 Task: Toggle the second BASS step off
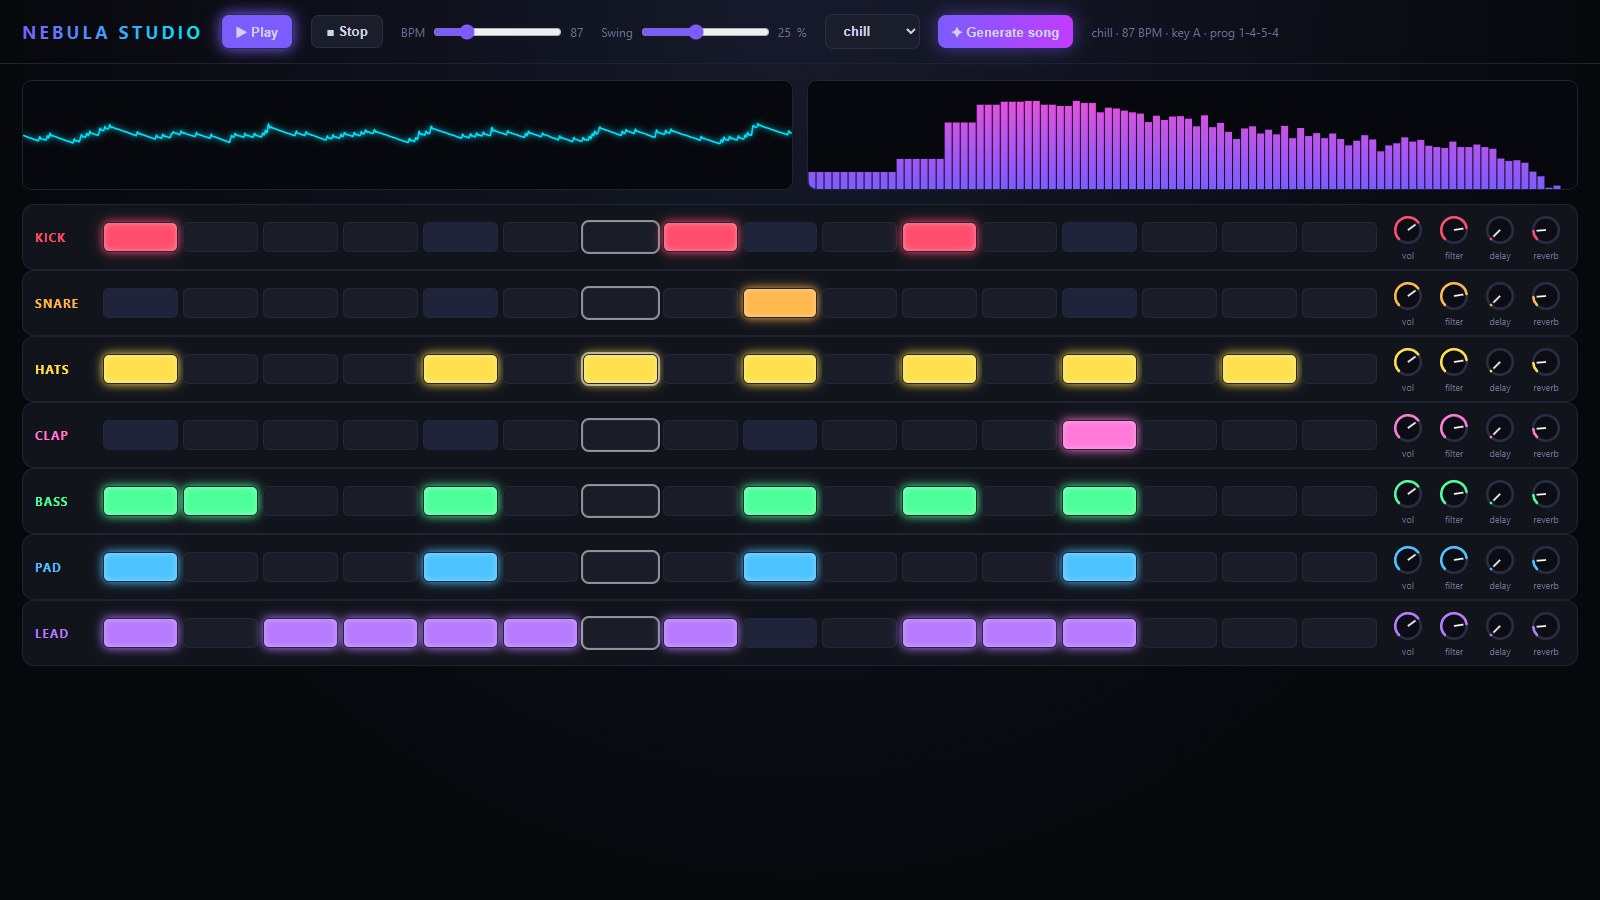(x=220, y=501)
